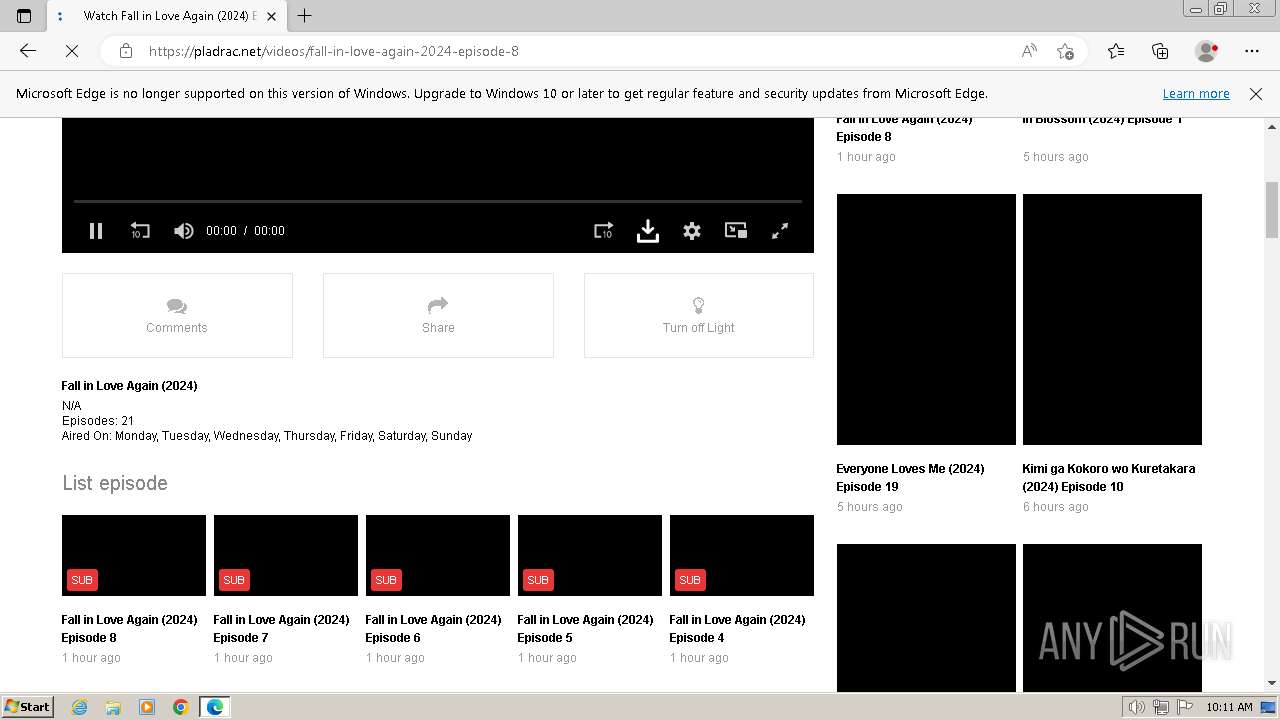1280x720 pixels.
Task: Launch Chrome from taskbar
Action: [180, 707]
